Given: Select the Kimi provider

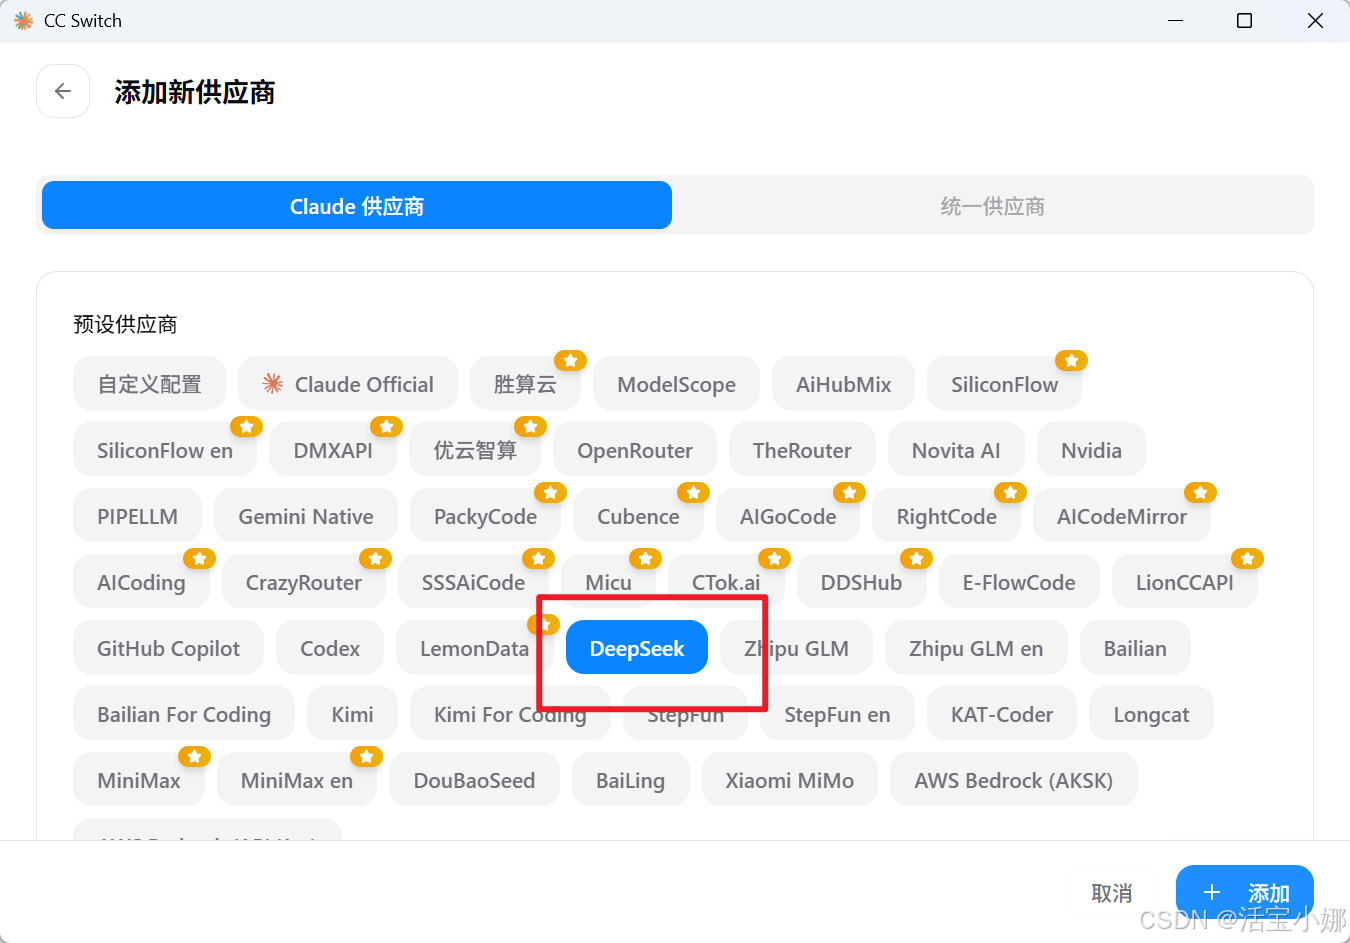Looking at the screenshot, I should point(352,714).
